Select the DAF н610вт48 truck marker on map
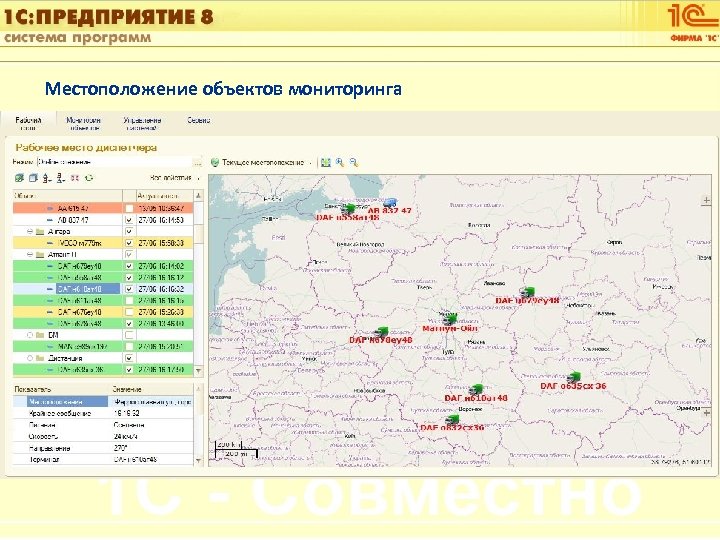 pyautogui.click(x=476, y=390)
